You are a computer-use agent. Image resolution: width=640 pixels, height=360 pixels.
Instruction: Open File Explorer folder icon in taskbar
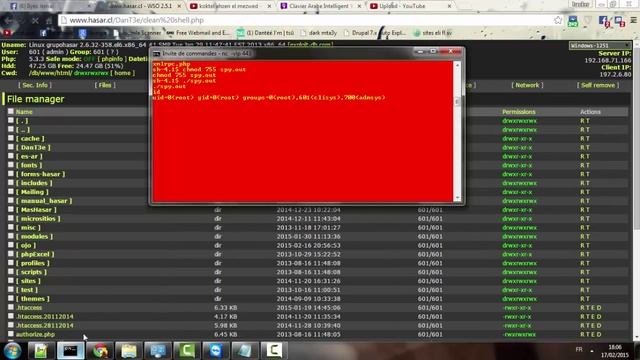[x=129, y=351]
